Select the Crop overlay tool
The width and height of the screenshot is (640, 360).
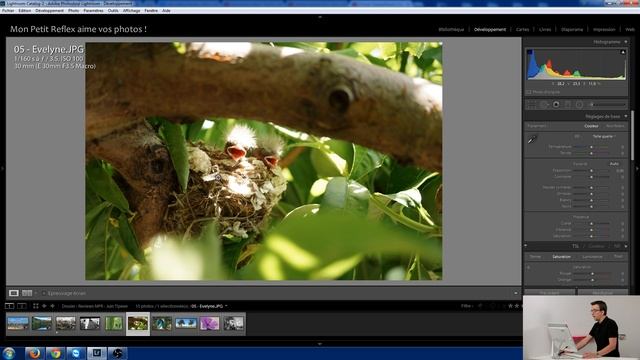click(531, 105)
